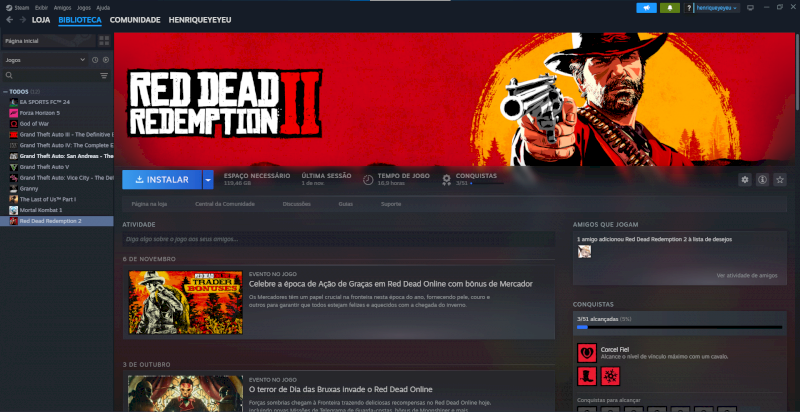800x412 pixels.
Task: Open the henriqueyeyeu account dropdown
Action: click(x=717, y=8)
